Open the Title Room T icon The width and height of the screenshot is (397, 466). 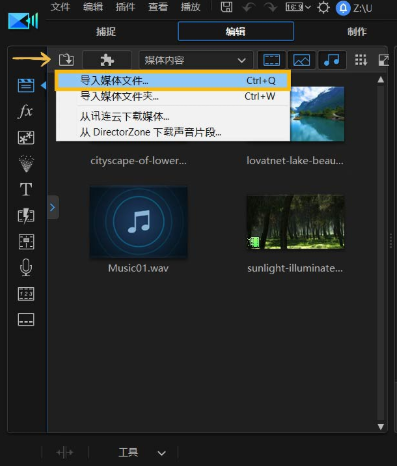pyautogui.click(x=26, y=189)
